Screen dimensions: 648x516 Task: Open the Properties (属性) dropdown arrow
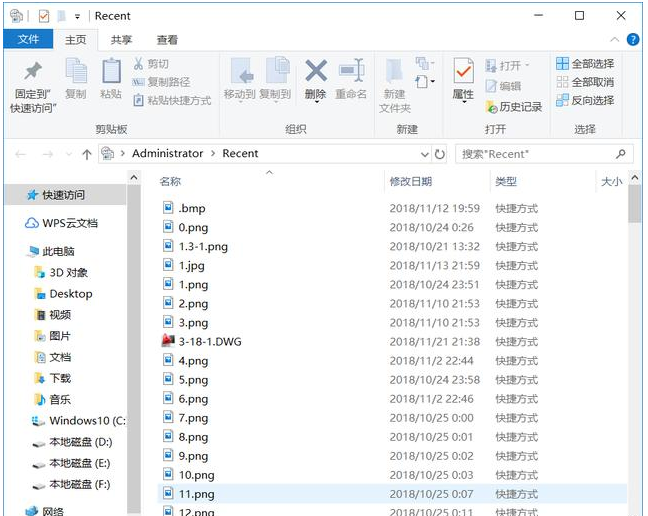coord(463,102)
